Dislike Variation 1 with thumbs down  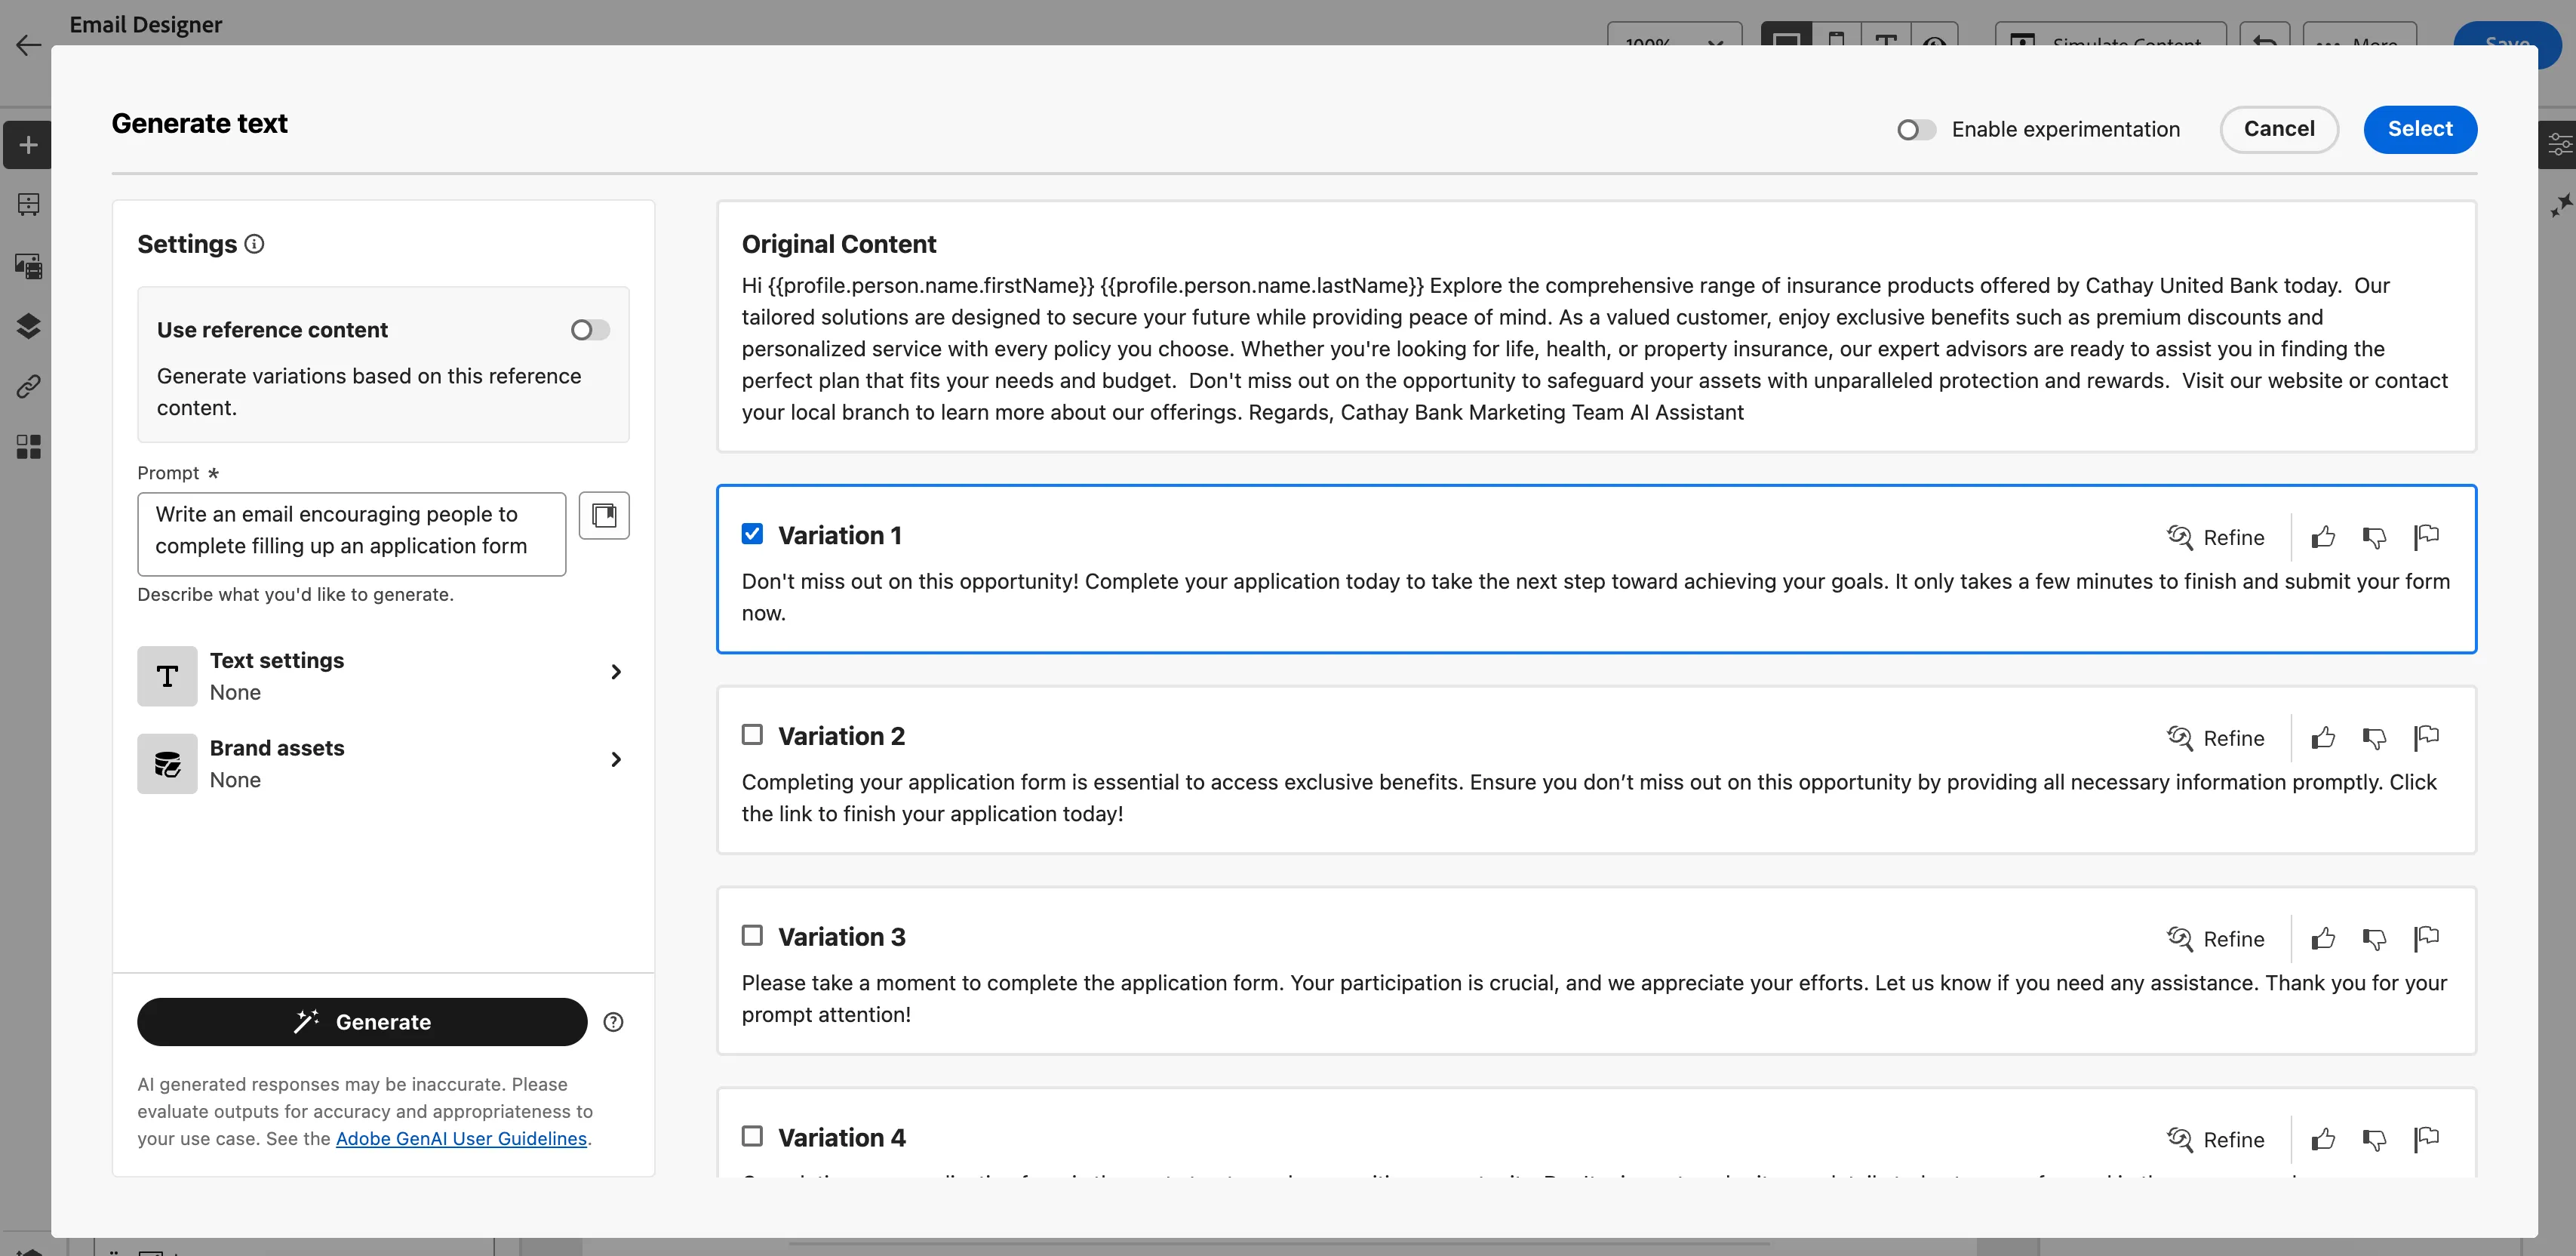[x=2374, y=538]
